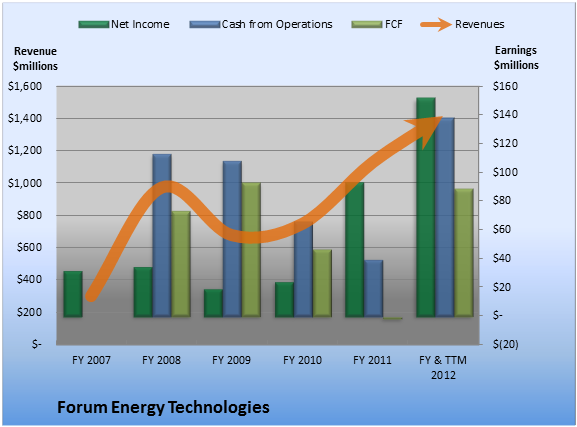
Task: Click the '$1,400' left axis value
Action: pos(25,118)
